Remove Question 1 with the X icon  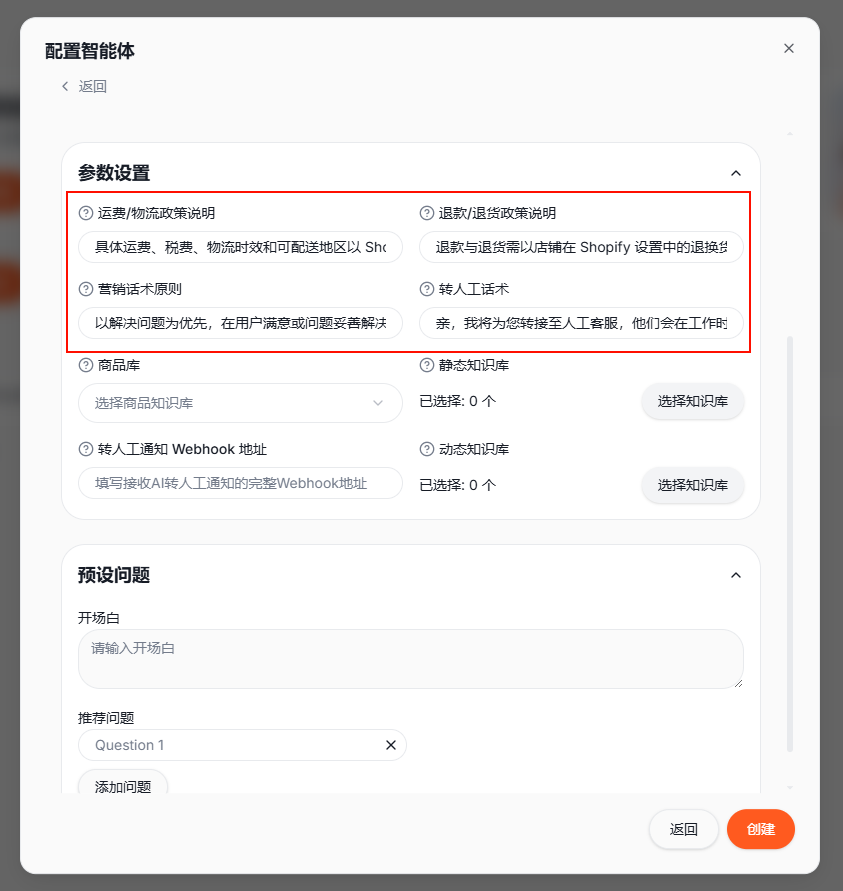coord(391,745)
